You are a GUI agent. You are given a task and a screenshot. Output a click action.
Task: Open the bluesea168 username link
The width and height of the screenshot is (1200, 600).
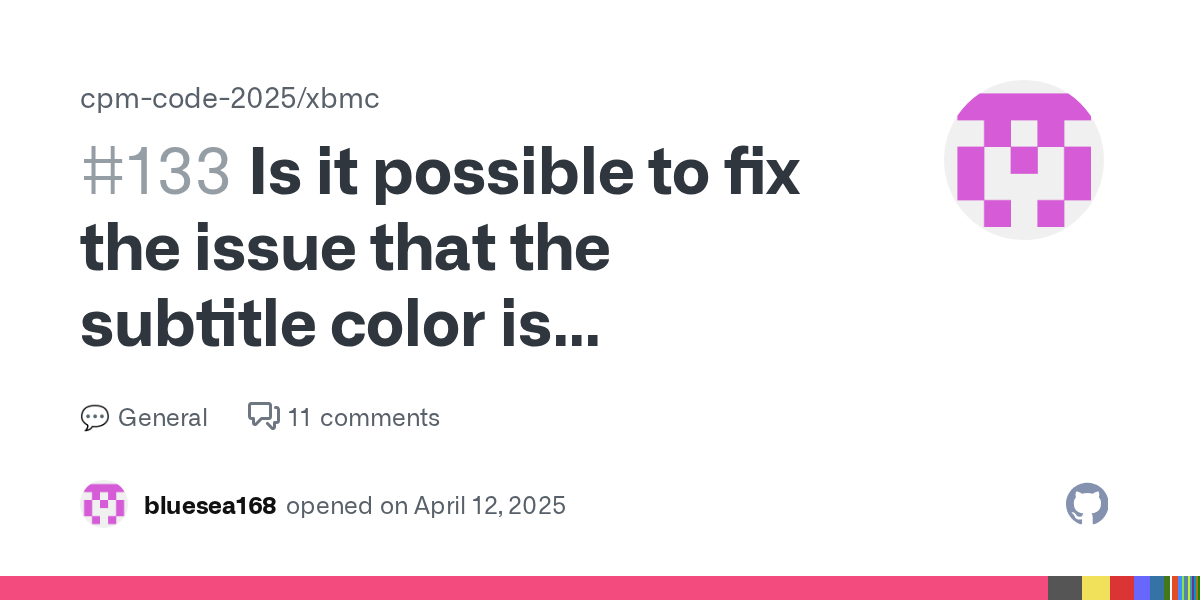pos(210,506)
